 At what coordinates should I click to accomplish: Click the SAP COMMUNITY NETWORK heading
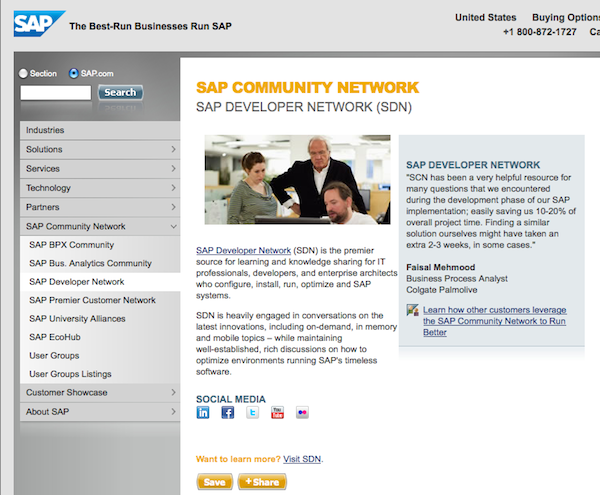tap(308, 88)
